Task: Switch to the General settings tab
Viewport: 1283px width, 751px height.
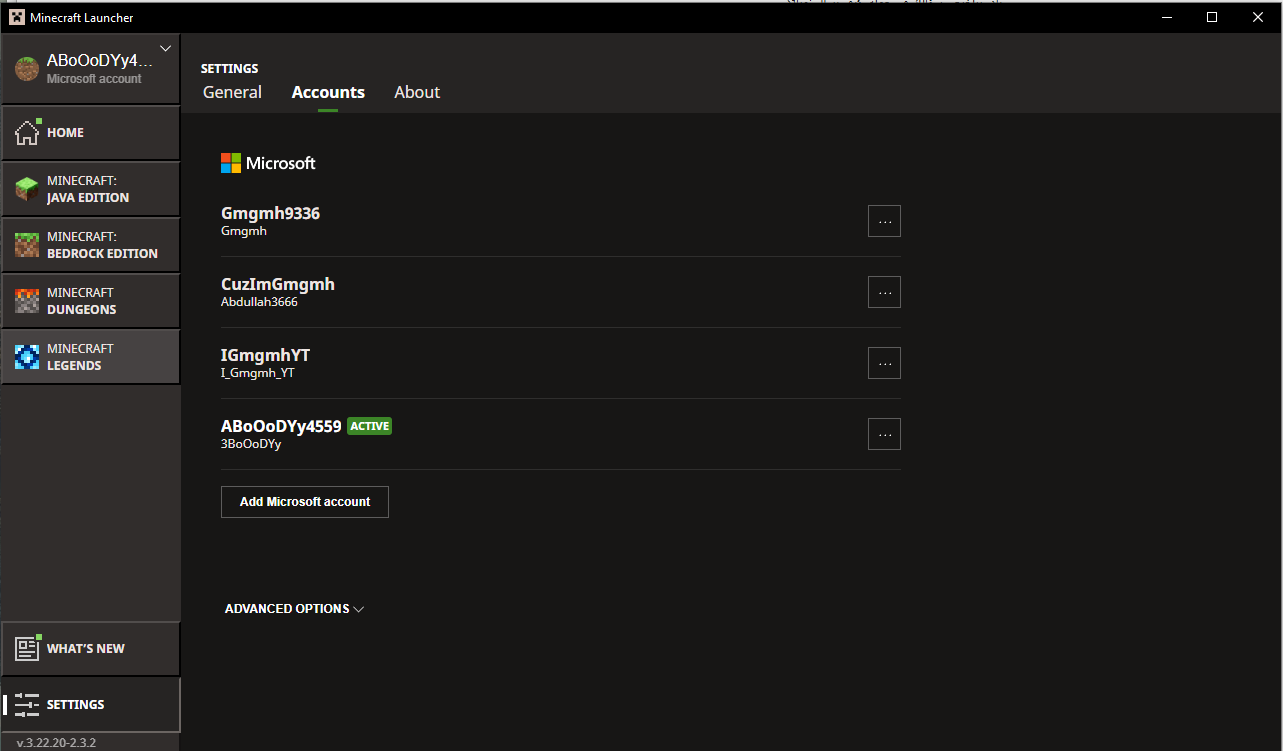Action: pos(232,92)
